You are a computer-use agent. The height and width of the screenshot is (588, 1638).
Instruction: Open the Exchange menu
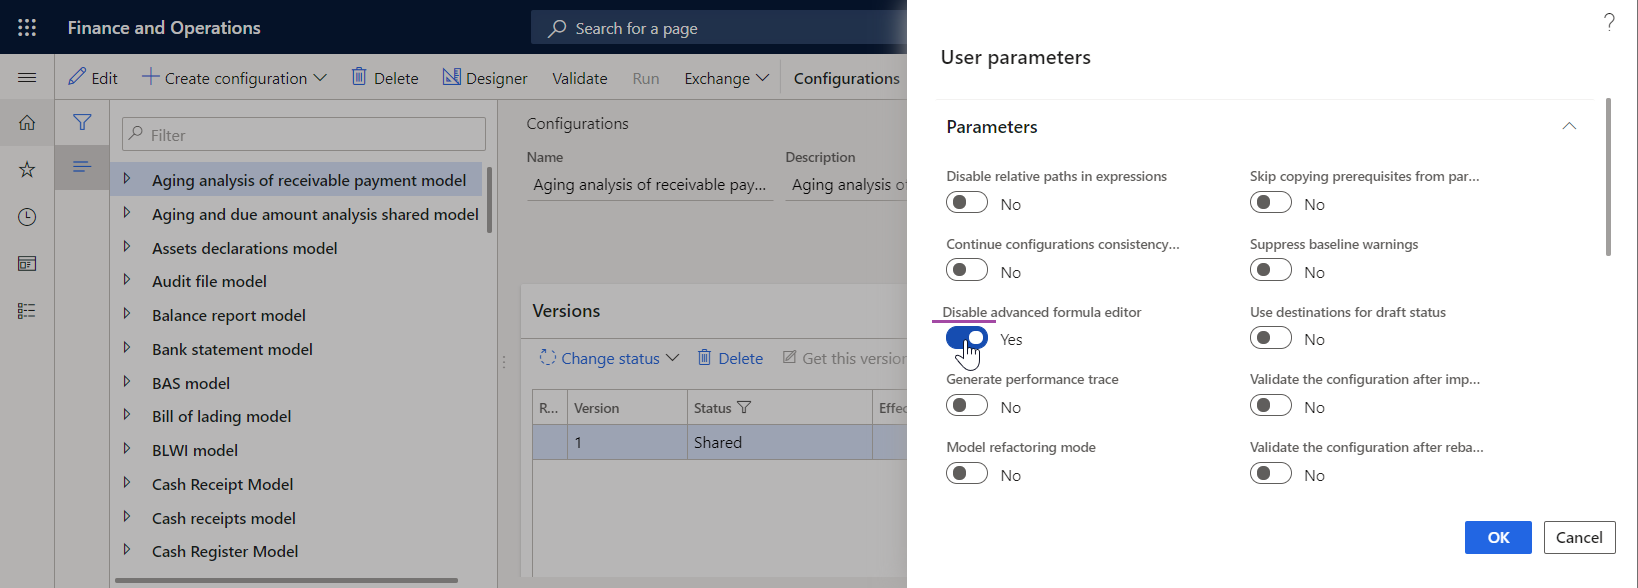tap(727, 78)
